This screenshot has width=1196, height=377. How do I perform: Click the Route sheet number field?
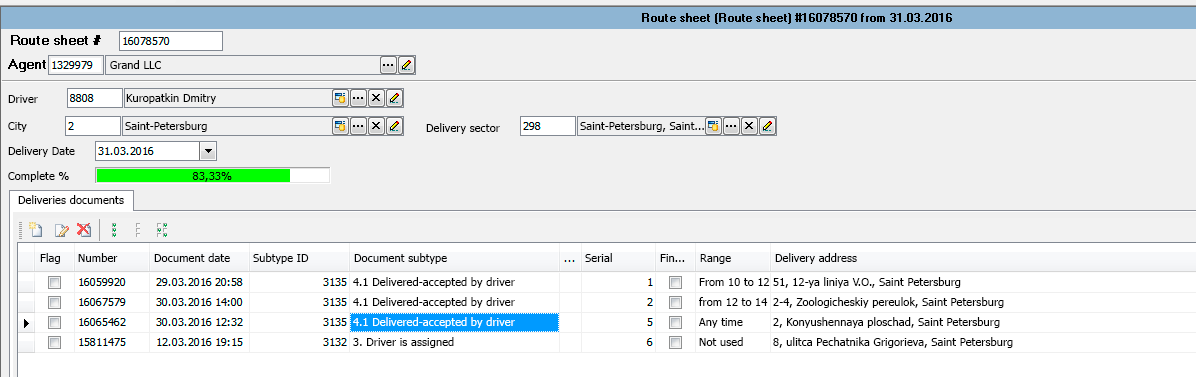click(x=171, y=40)
